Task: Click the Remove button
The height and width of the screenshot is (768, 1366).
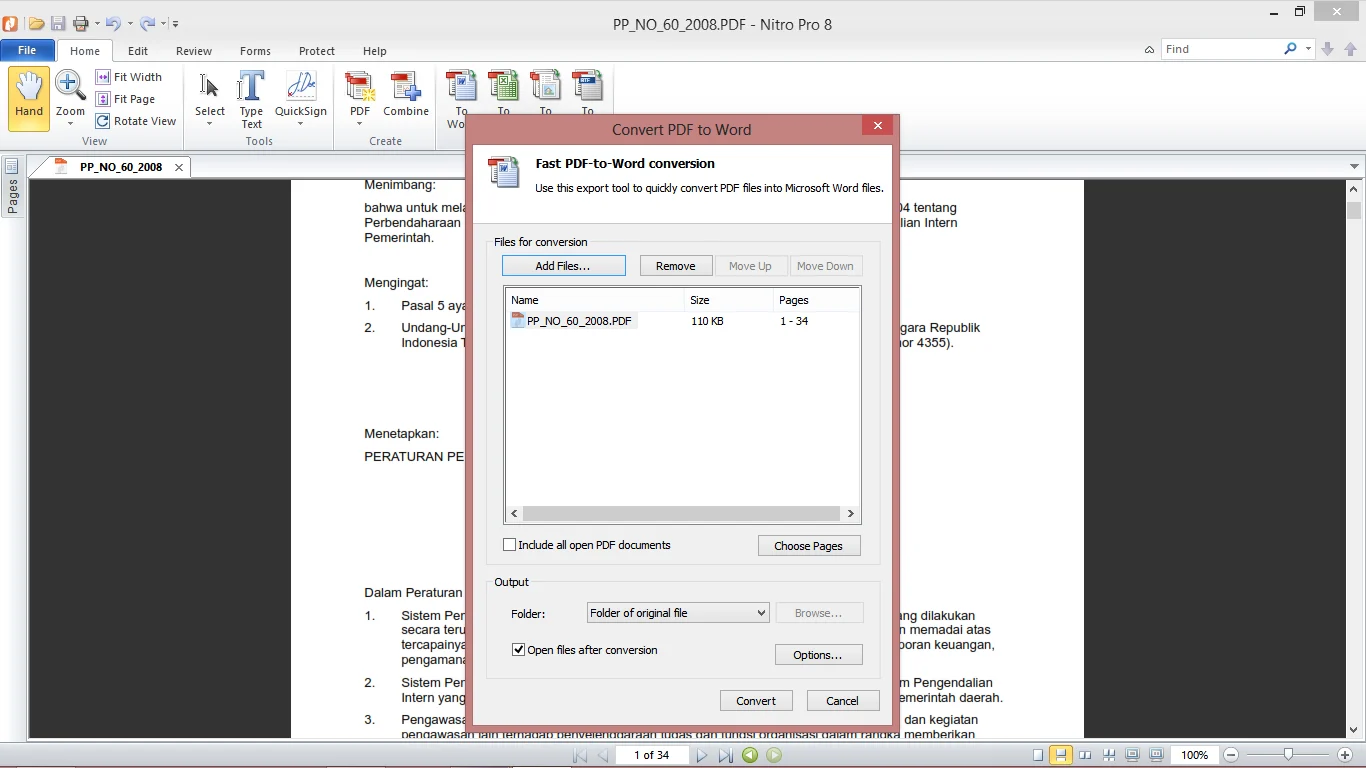Action: pos(676,266)
